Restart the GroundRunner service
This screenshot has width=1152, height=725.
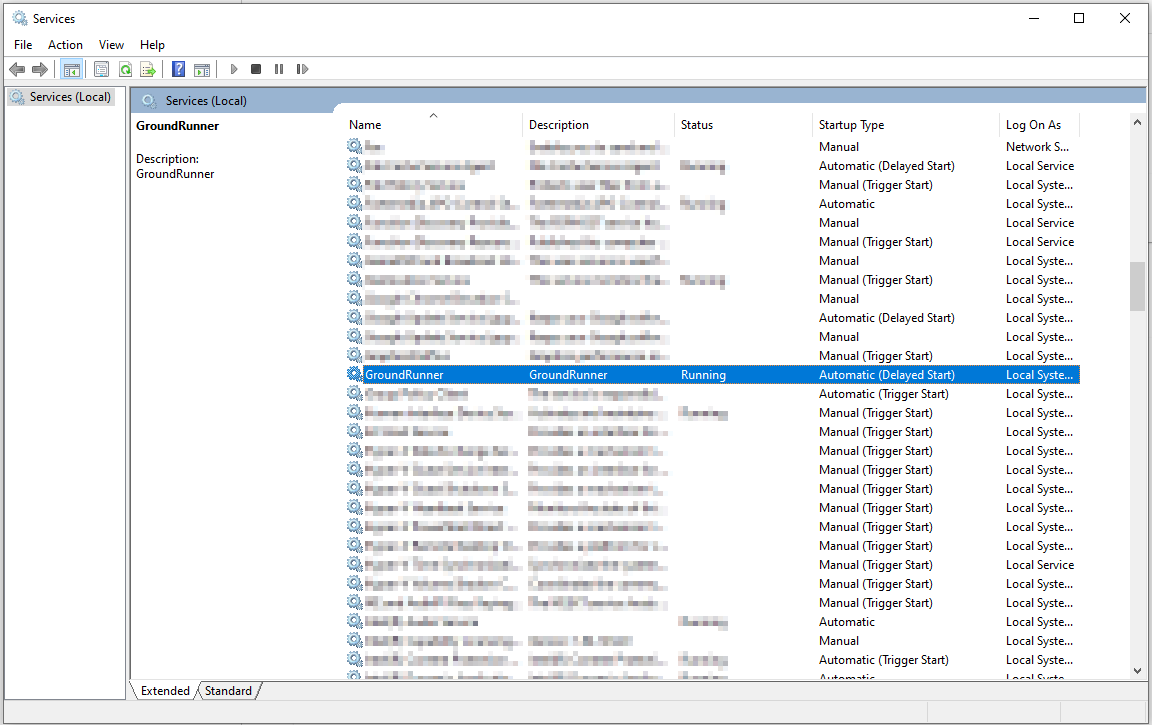tap(302, 68)
